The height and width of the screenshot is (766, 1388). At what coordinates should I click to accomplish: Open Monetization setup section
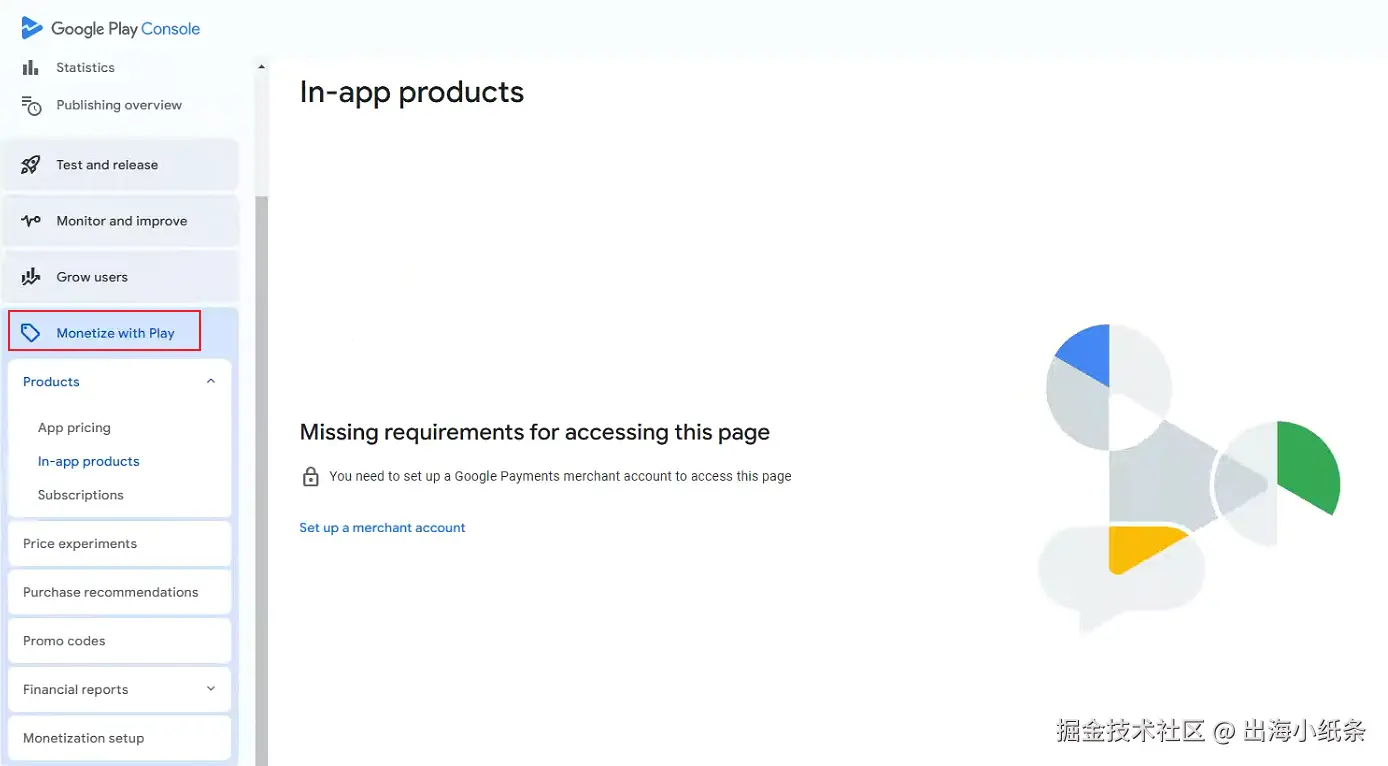coord(83,738)
